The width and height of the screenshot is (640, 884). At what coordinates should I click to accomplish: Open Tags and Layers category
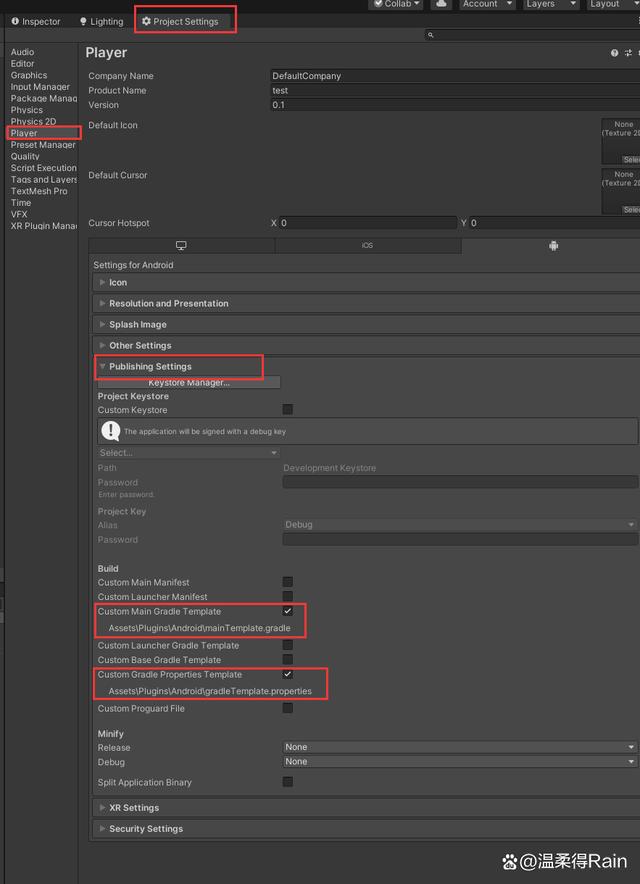43,179
